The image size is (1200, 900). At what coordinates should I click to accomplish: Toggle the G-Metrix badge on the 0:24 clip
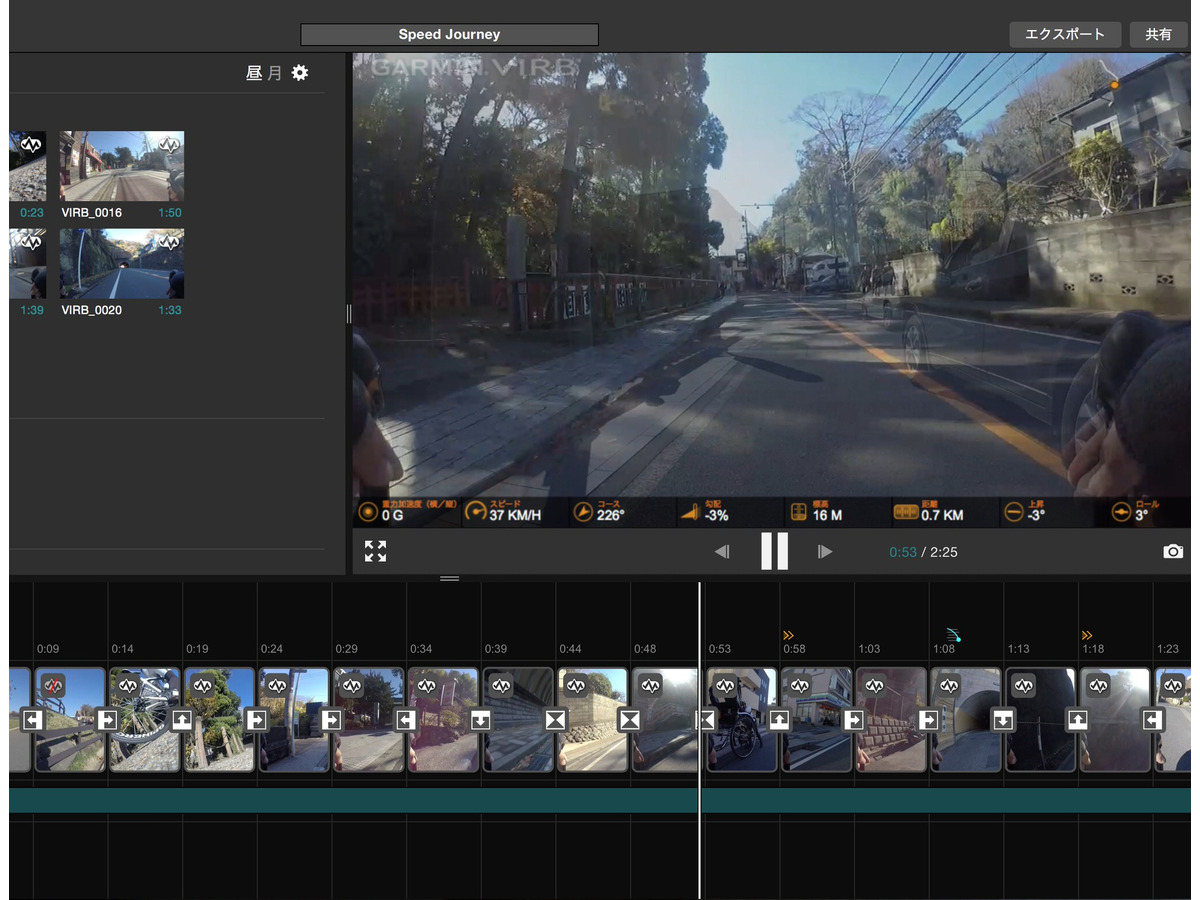276,686
